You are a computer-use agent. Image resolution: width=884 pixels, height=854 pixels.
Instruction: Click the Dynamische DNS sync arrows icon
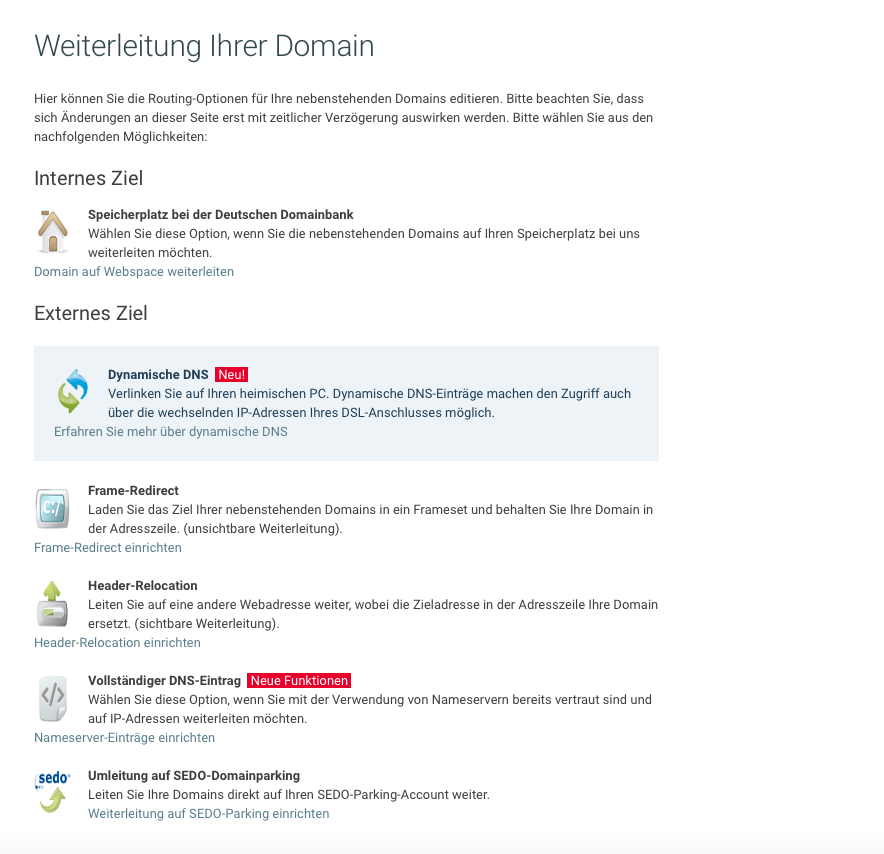click(73, 391)
